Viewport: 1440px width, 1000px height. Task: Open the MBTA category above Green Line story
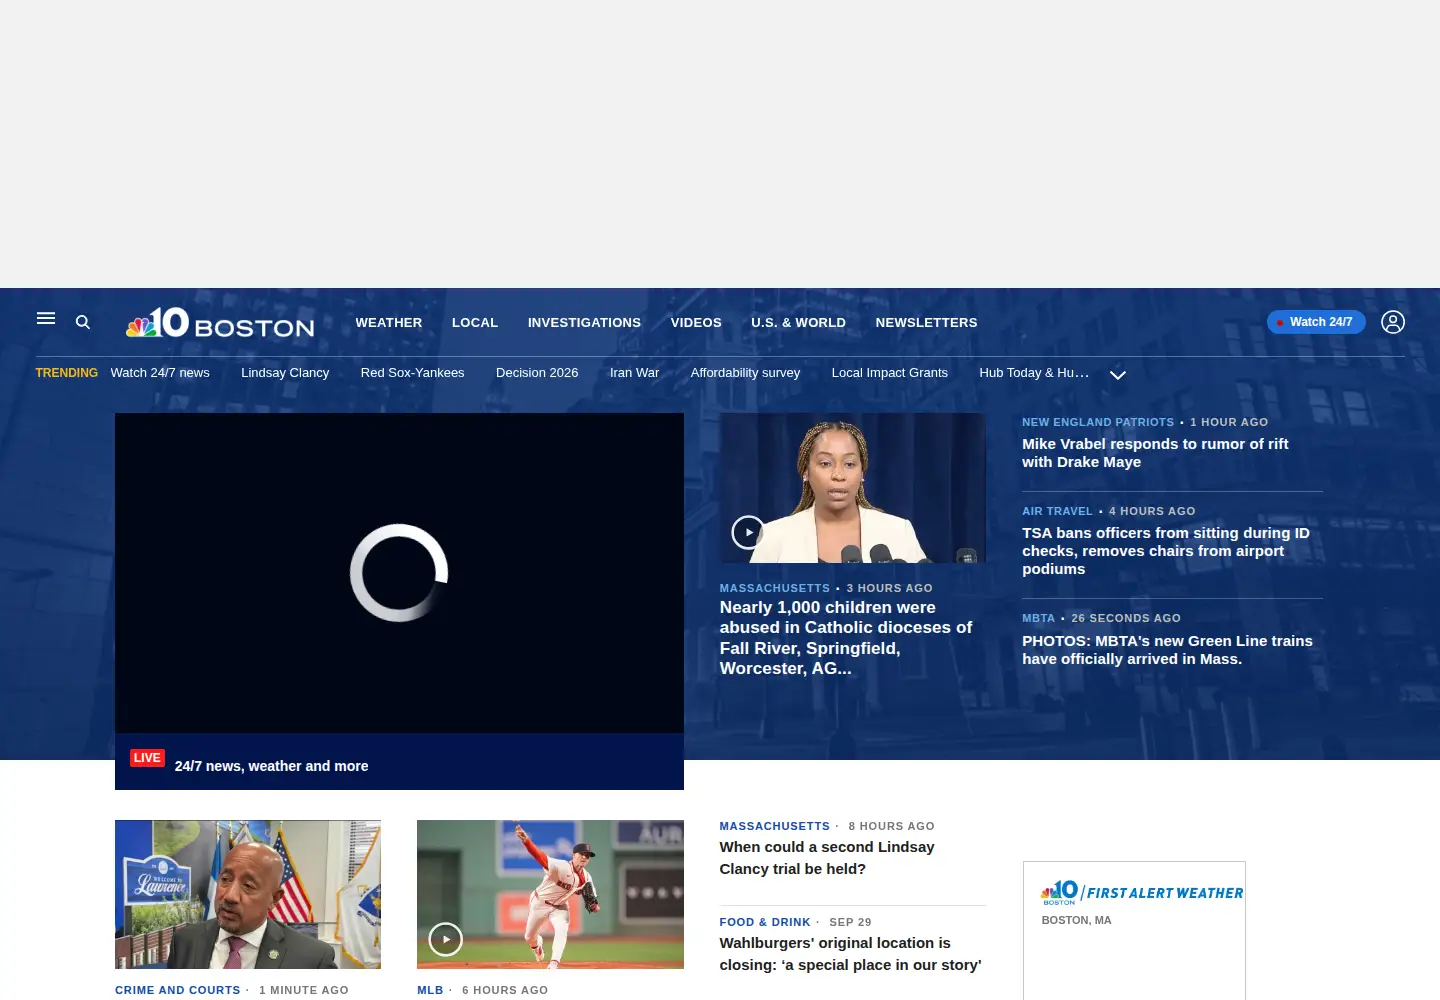pos(1038,618)
